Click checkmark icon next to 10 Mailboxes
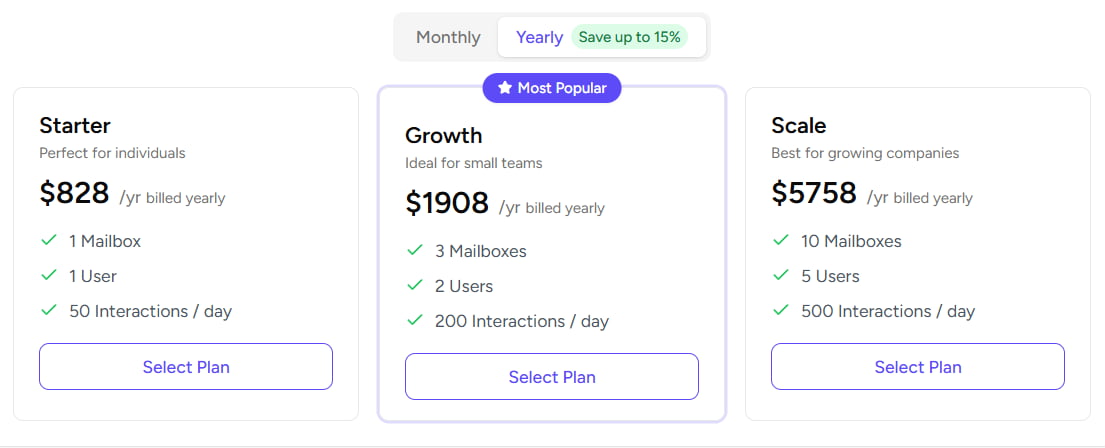 tap(780, 241)
